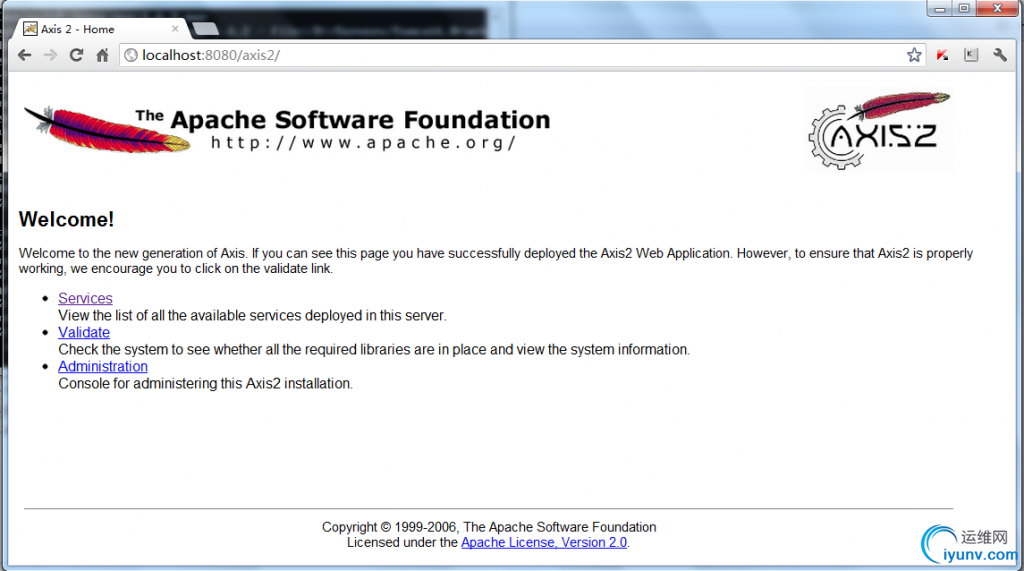Click the Apache Software Foundation feather logo

point(287,129)
